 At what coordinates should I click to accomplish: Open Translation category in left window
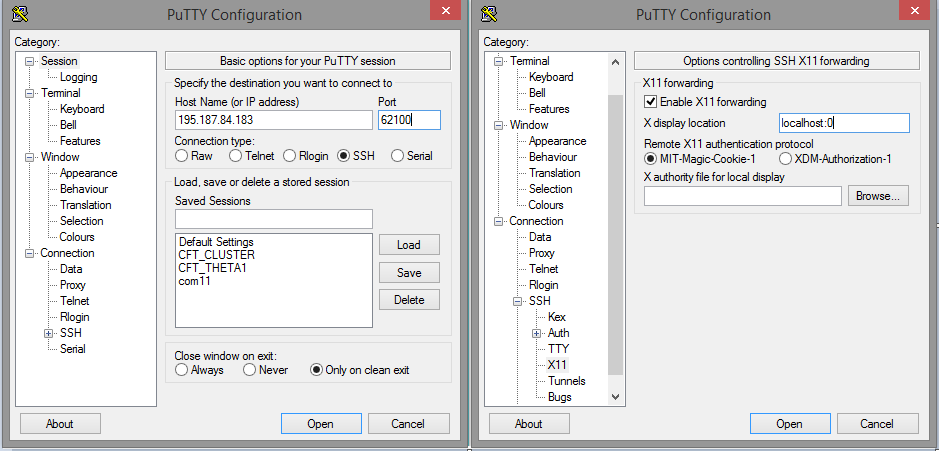tap(86, 205)
